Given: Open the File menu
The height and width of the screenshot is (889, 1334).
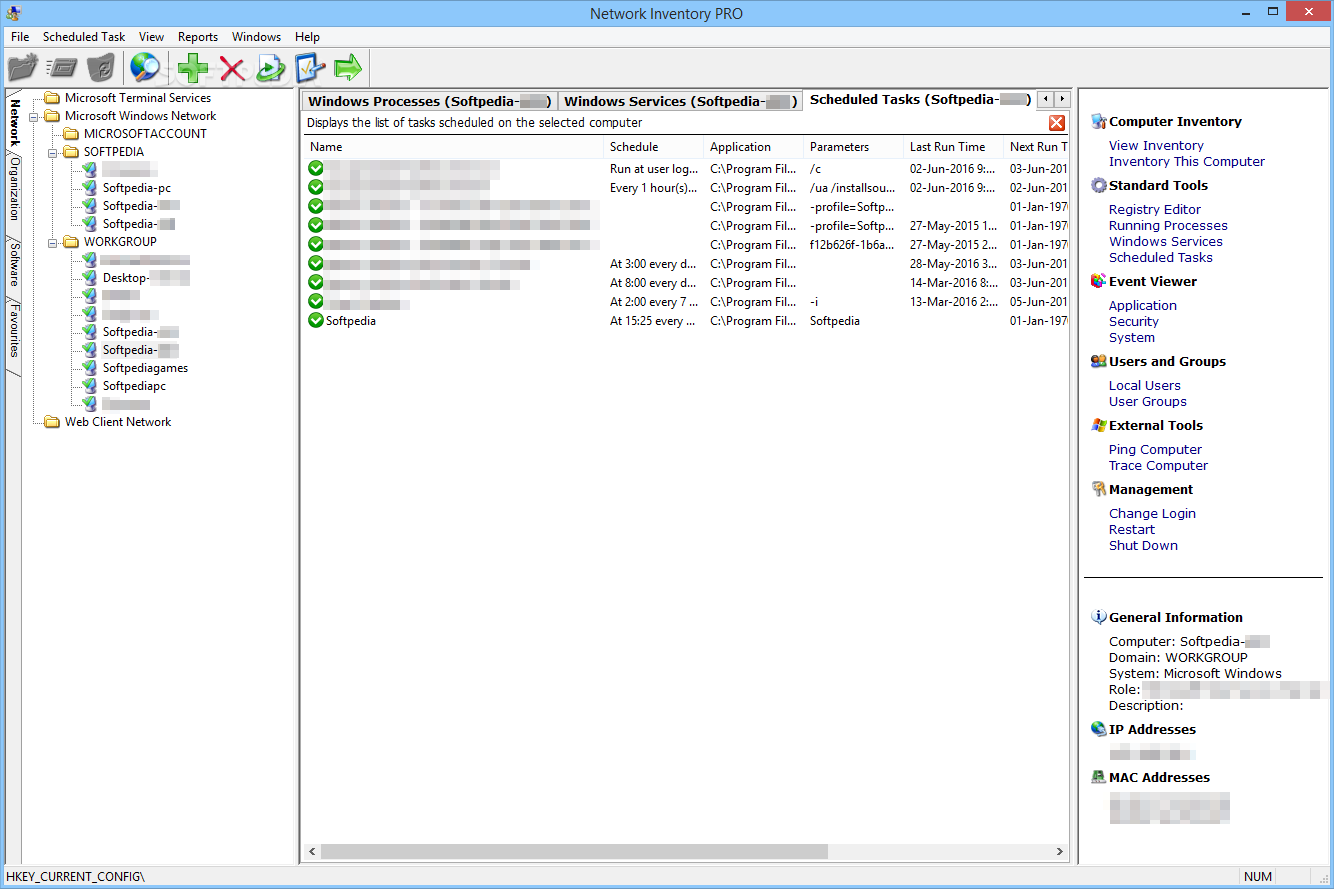Looking at the screenshot, I should point(20,37).
